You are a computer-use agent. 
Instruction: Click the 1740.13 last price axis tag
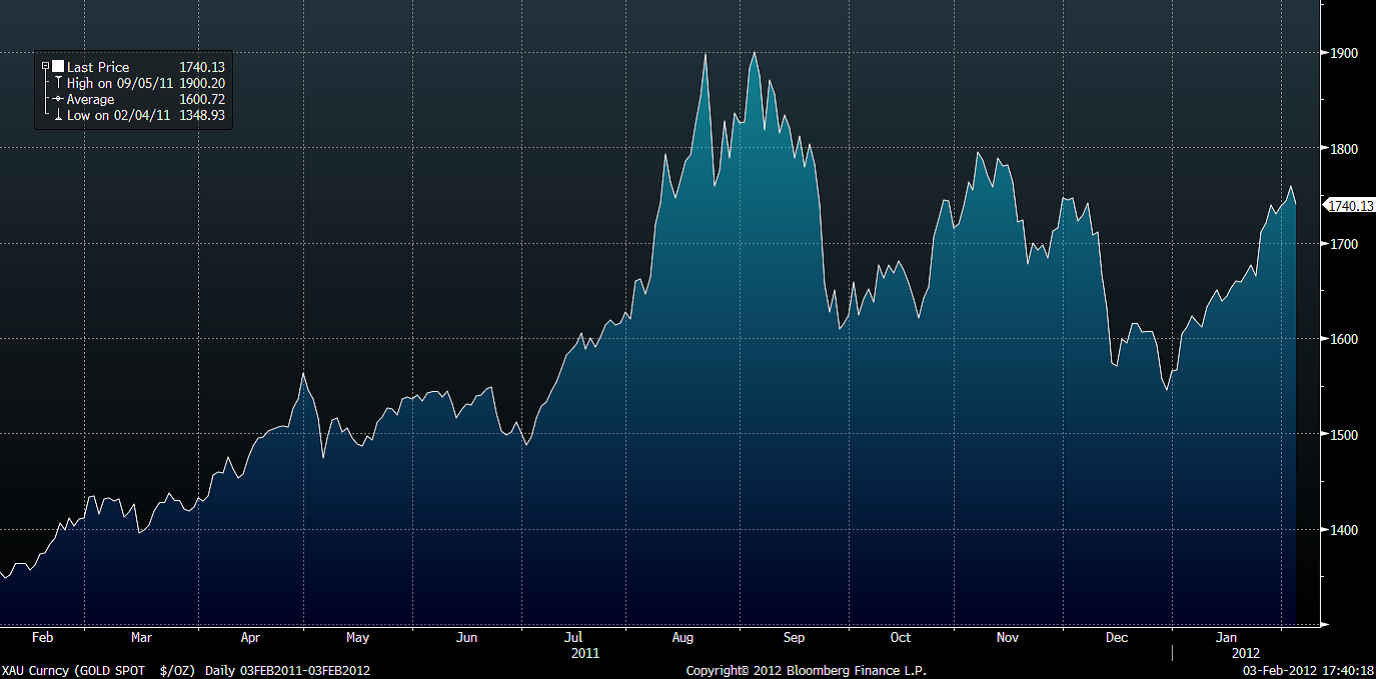click(x=1349, y=206)
